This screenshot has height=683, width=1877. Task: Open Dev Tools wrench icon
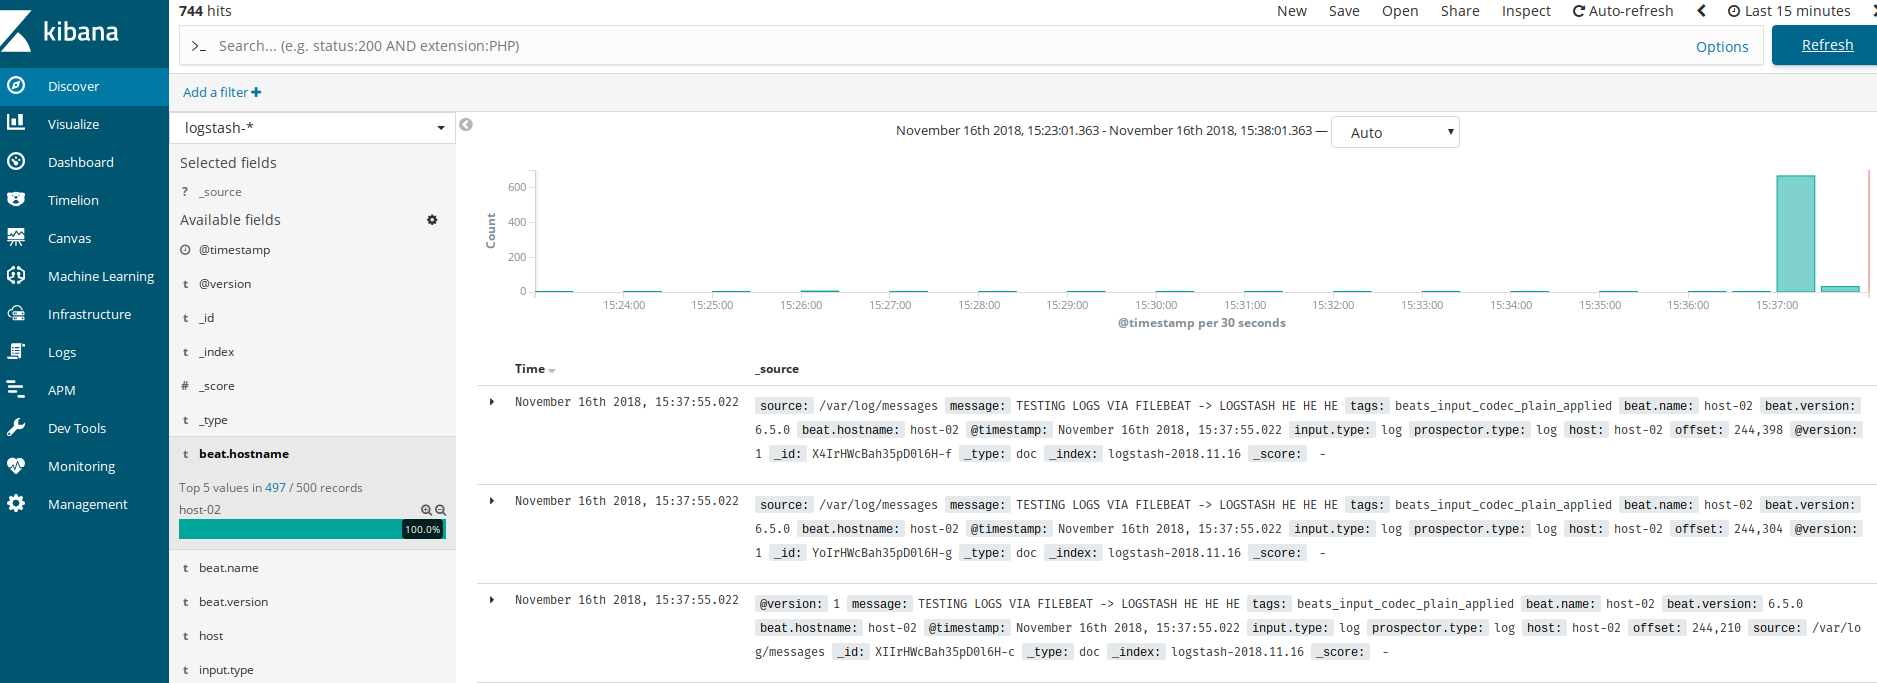click(16, 427)
